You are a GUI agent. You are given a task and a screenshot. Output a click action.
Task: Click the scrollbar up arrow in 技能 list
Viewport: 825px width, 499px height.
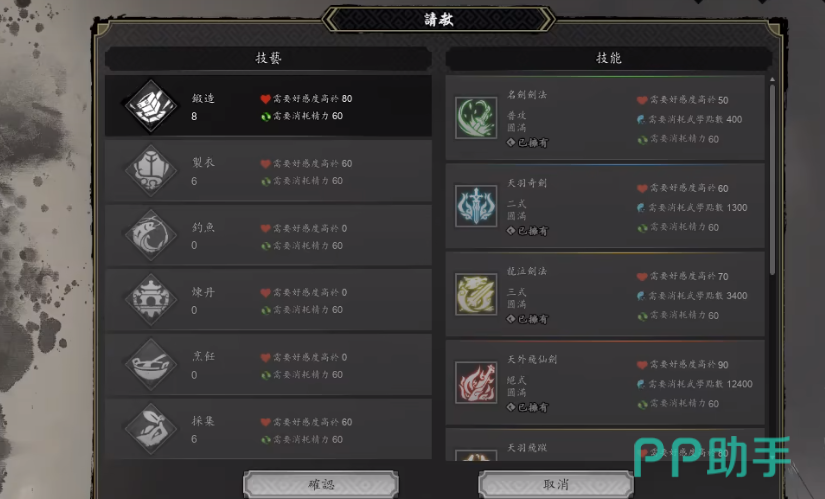772,79
